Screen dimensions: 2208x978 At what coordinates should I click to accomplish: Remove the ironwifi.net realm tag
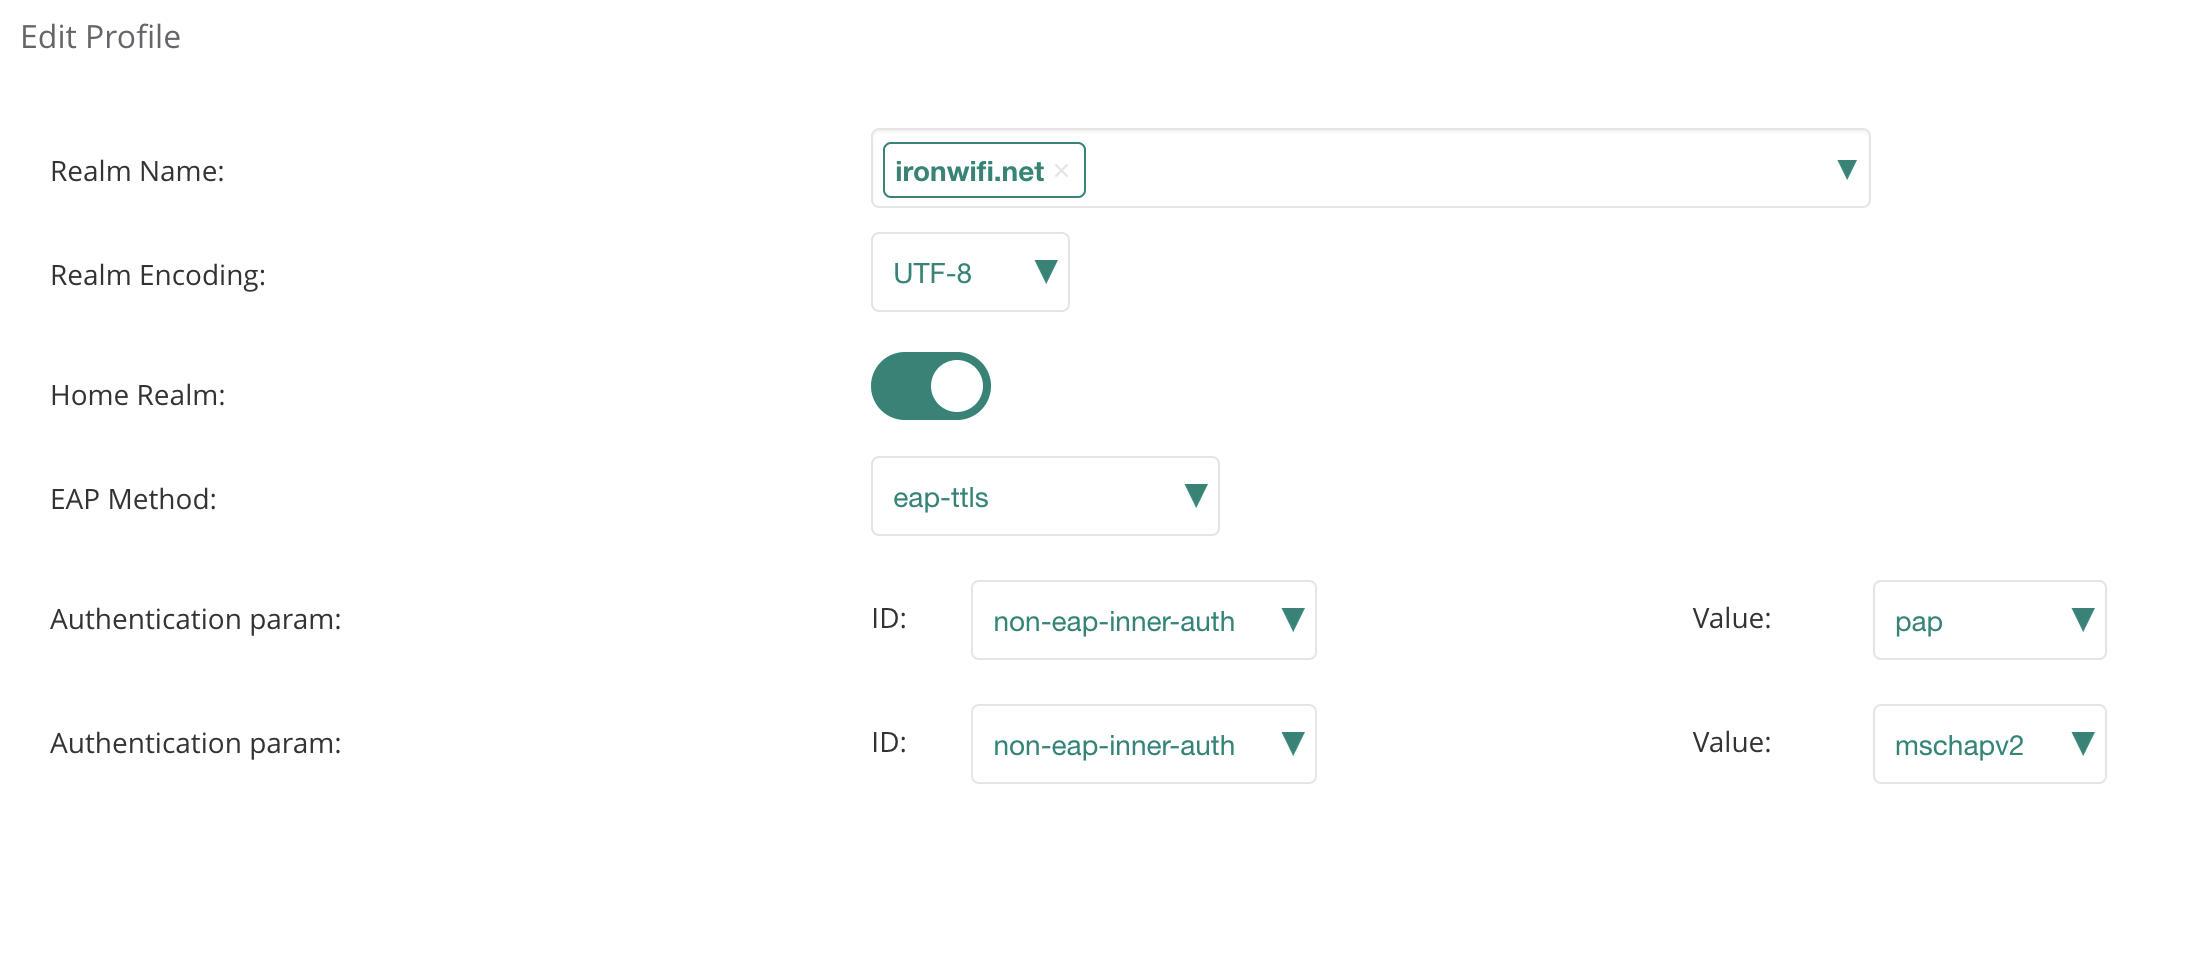click(1061, 170)
